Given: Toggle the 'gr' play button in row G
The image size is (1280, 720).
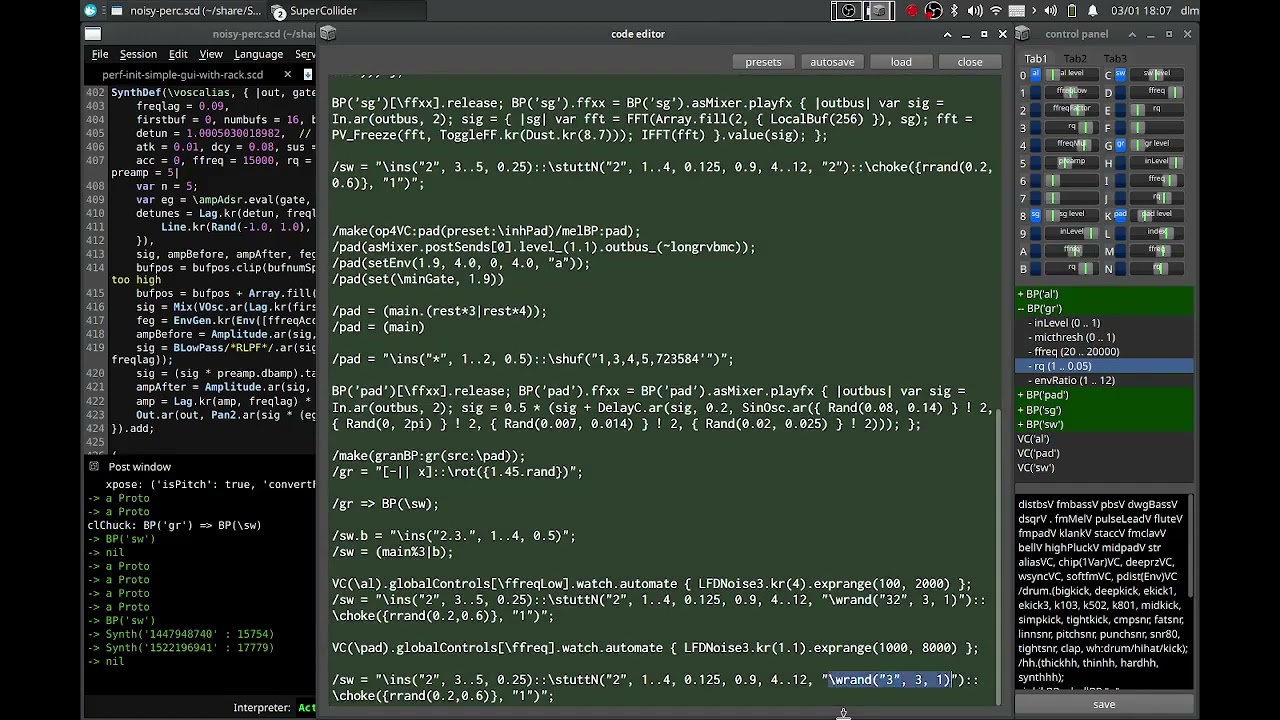Looking at the screenshot, I should 1120,145.
